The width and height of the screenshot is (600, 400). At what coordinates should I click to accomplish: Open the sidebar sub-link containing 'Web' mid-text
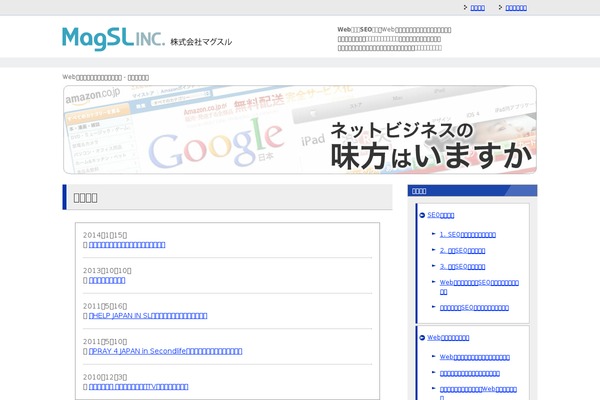(478, 393)
